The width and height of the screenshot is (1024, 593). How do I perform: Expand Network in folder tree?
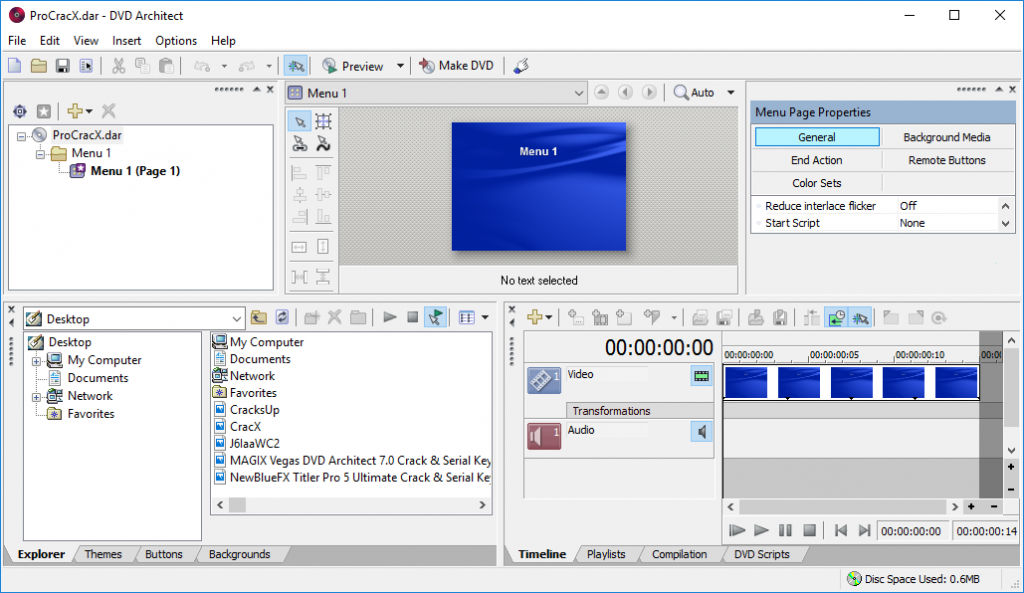click(x=37, y=396)
